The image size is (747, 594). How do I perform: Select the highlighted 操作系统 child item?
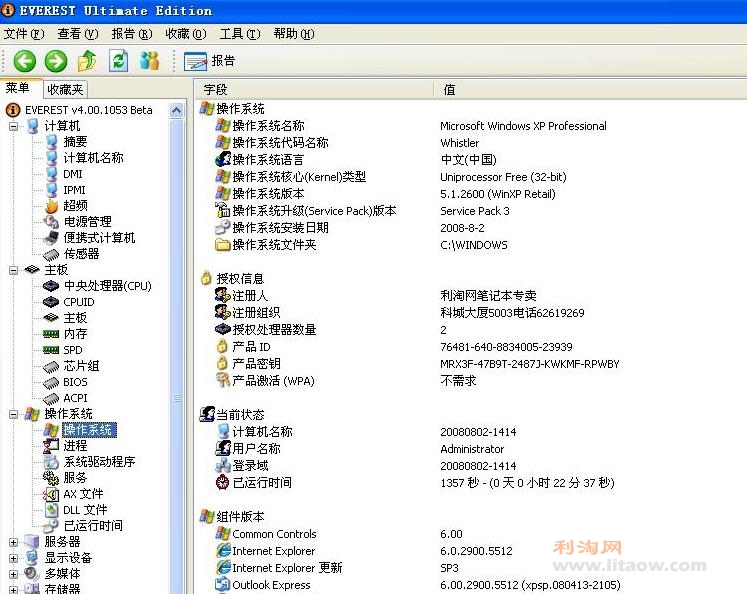point(89,430)
